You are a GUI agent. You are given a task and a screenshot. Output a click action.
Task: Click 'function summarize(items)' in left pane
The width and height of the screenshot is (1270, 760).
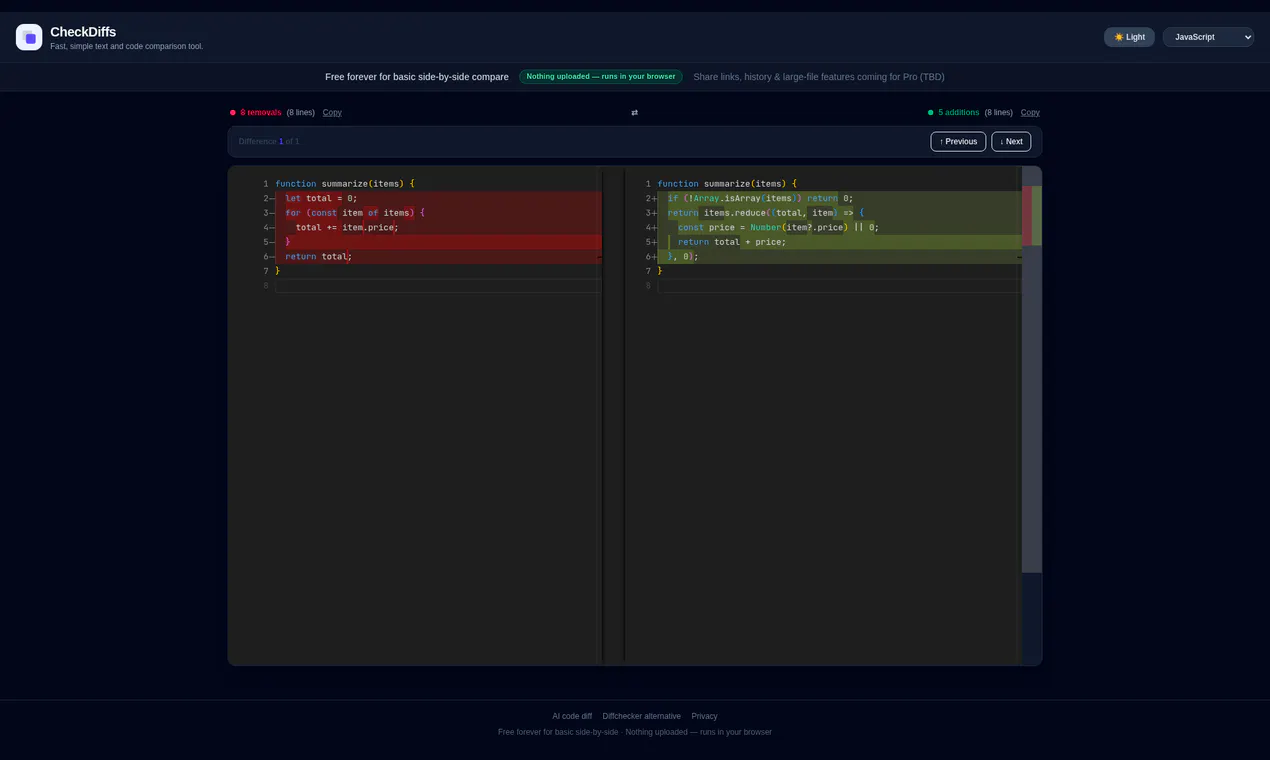344,184
